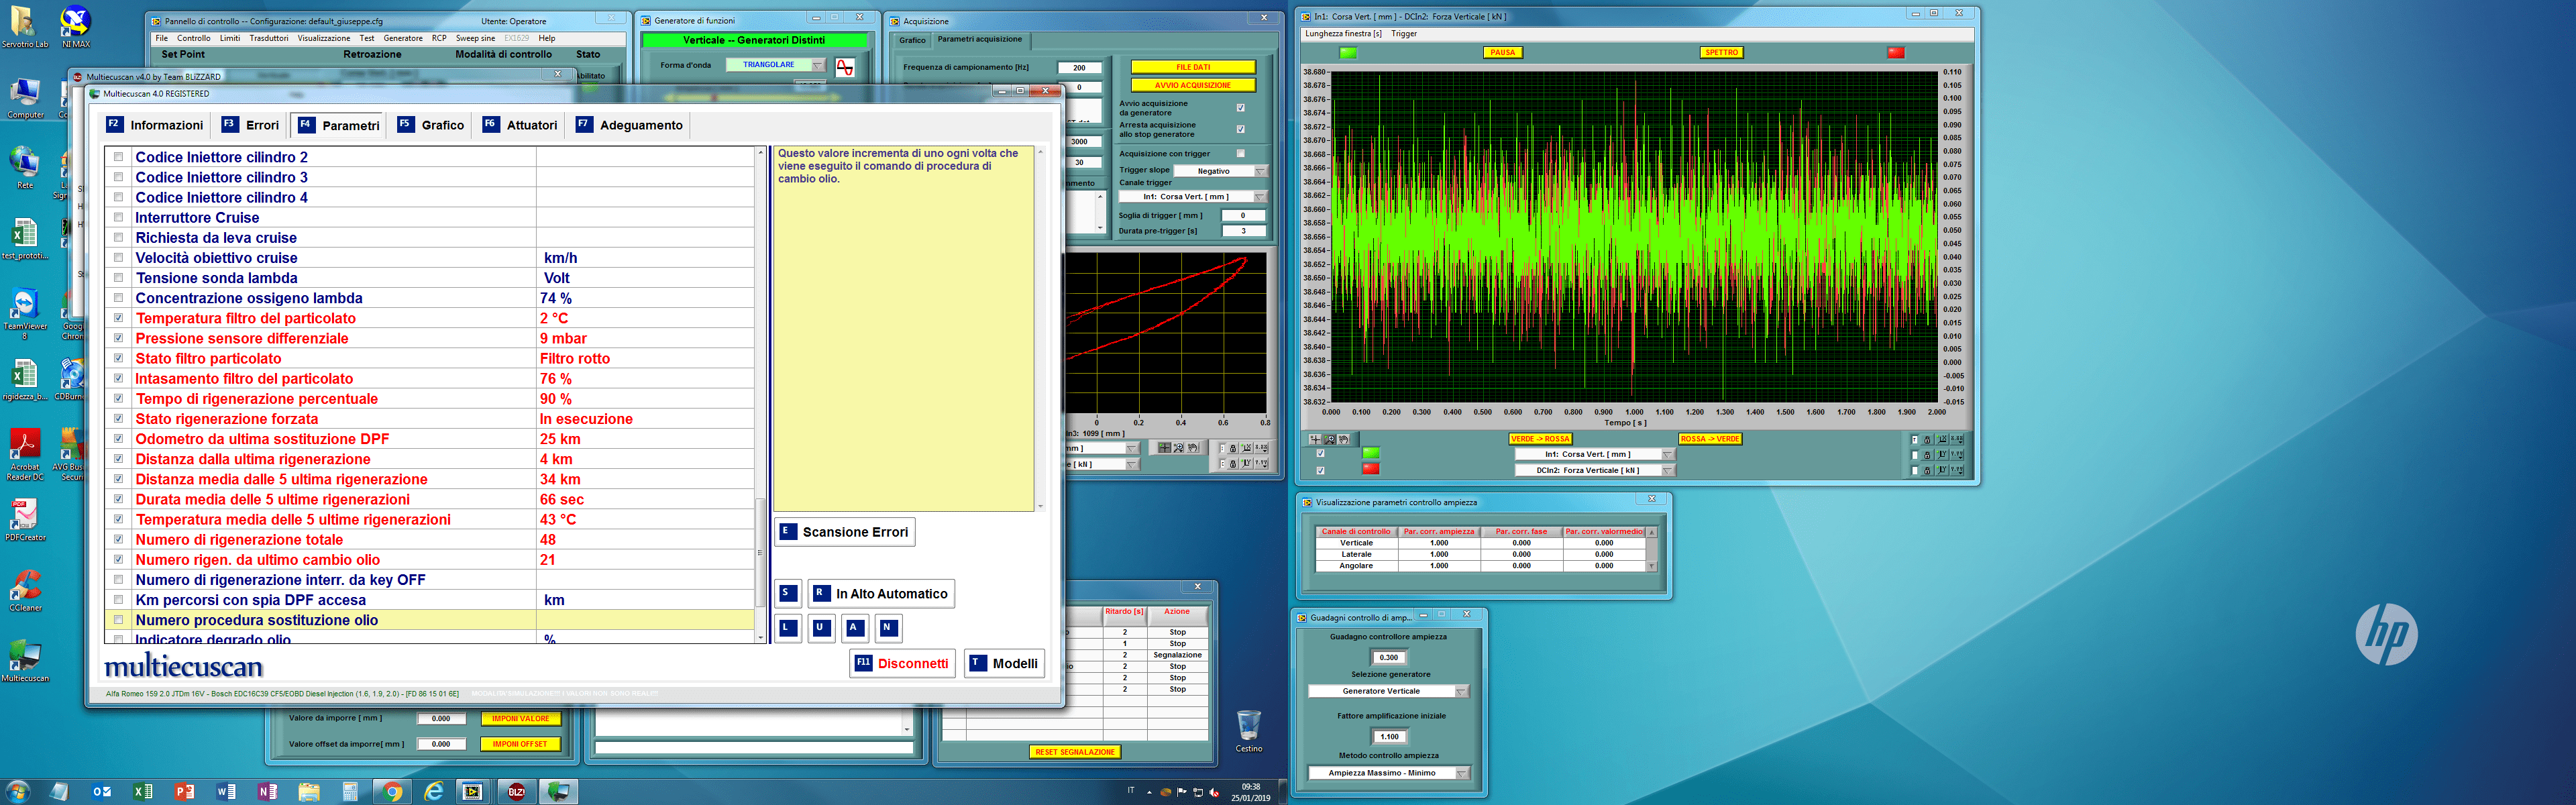The width and height of the screenshot is (2576, 805).
Task: Open TeamViewer desktop shortcut
Action: click(x=25, y=314)
